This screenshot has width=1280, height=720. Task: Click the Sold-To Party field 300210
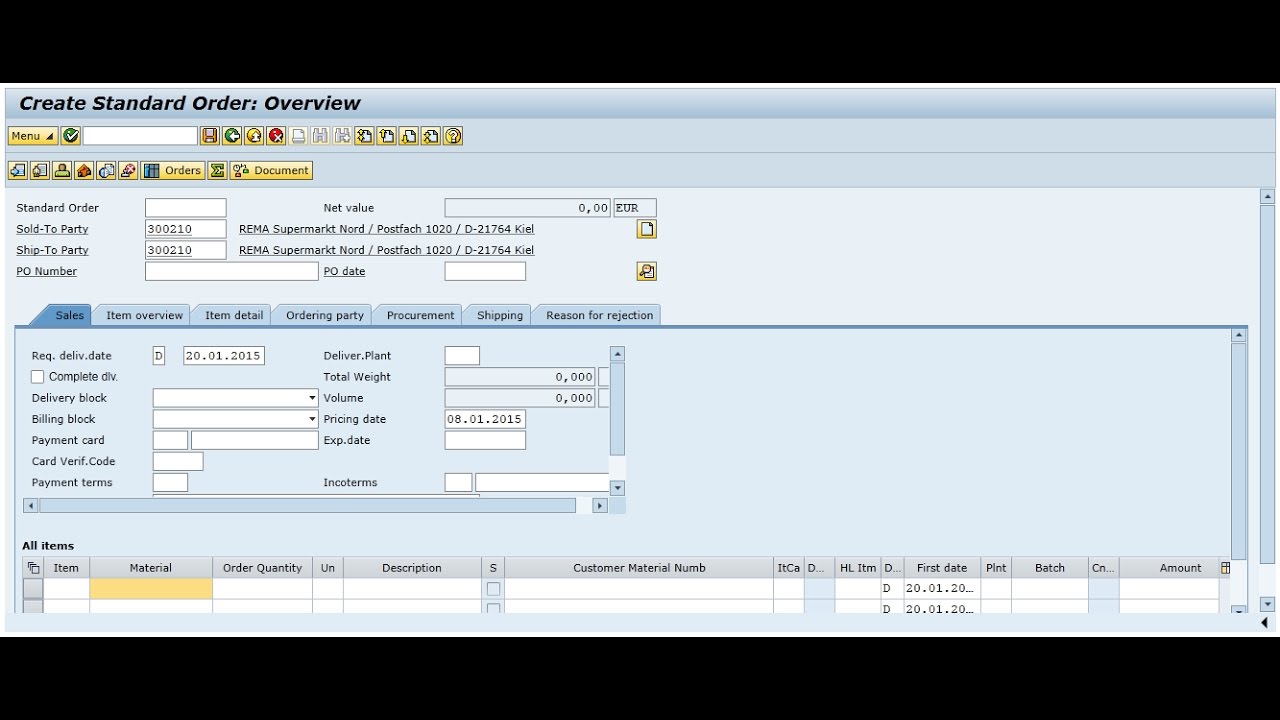coord(186,229)
